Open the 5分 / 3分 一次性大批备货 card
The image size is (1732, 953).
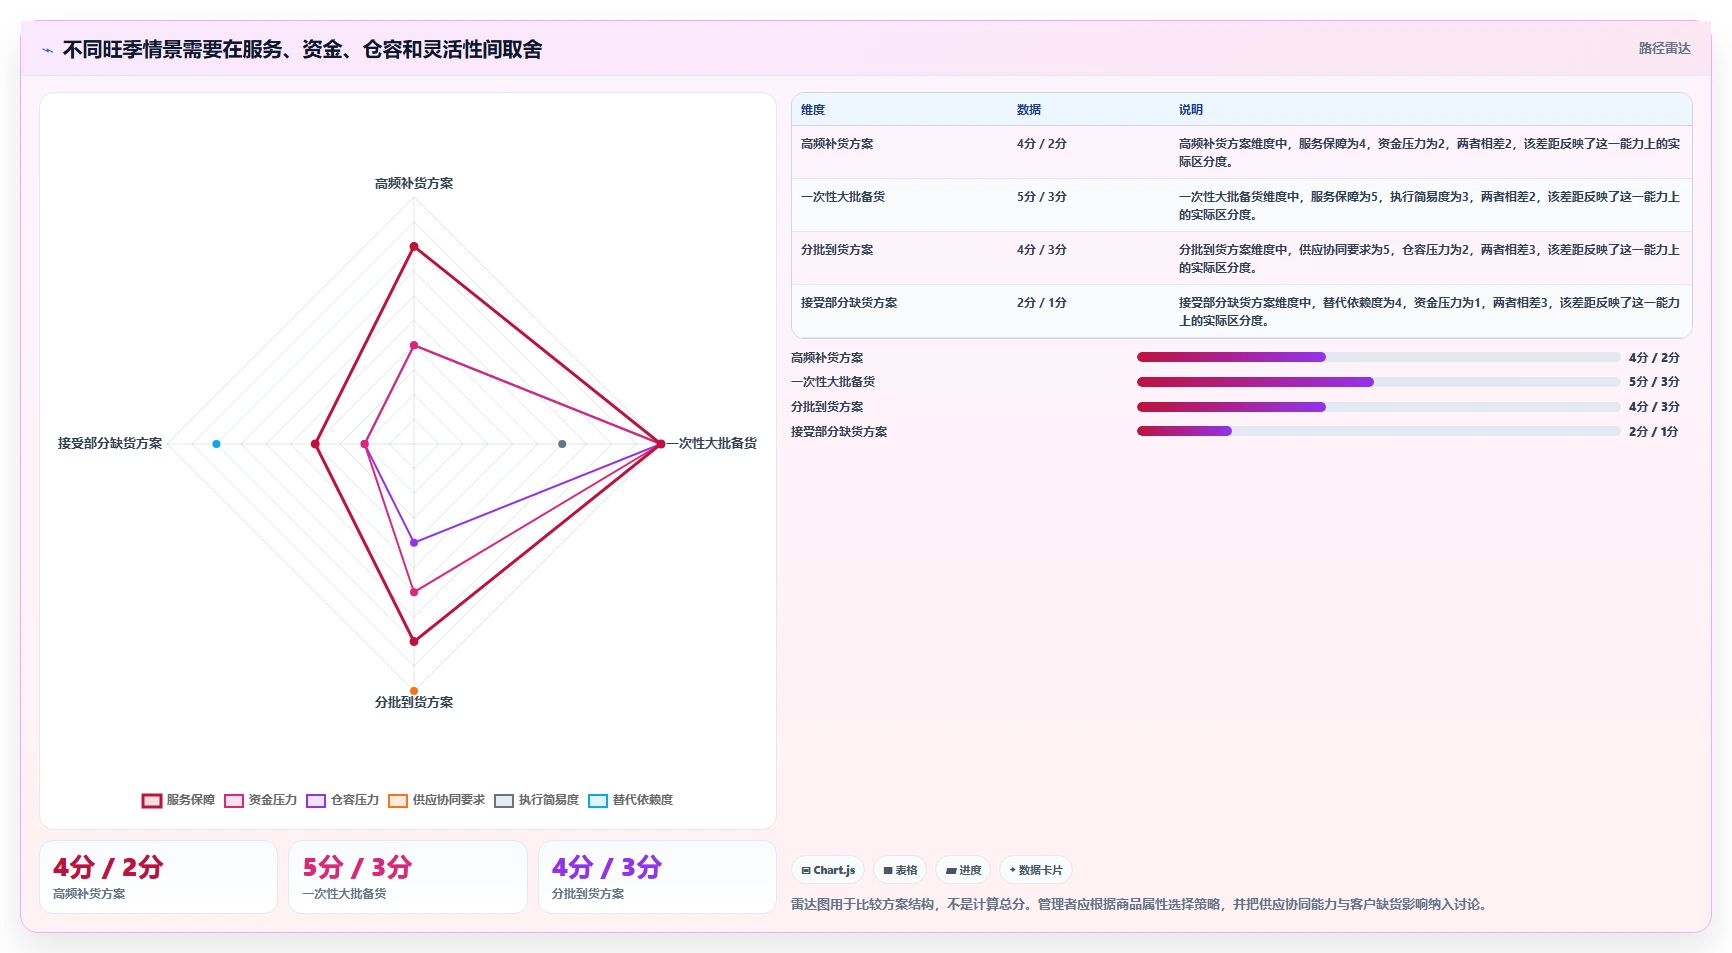point(408,877)
